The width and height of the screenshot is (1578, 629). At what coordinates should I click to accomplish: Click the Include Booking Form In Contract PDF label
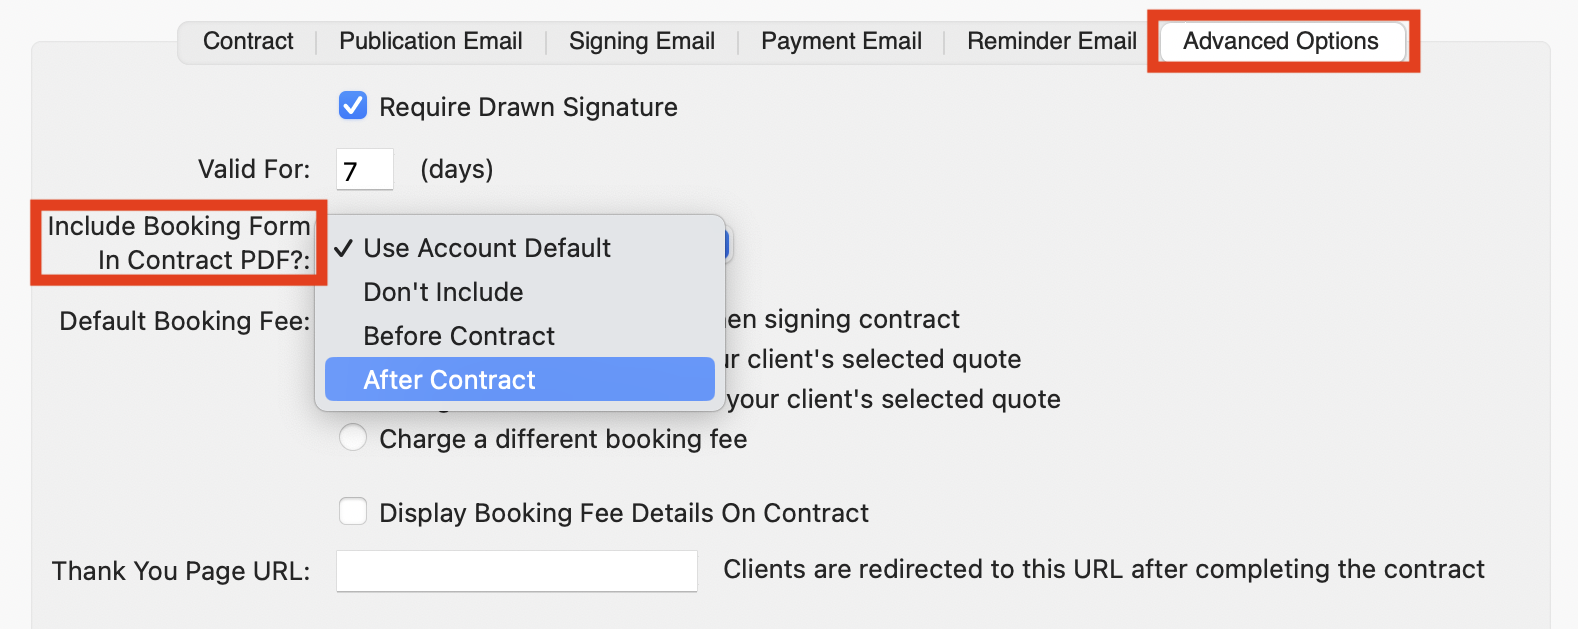click(180, 243)
